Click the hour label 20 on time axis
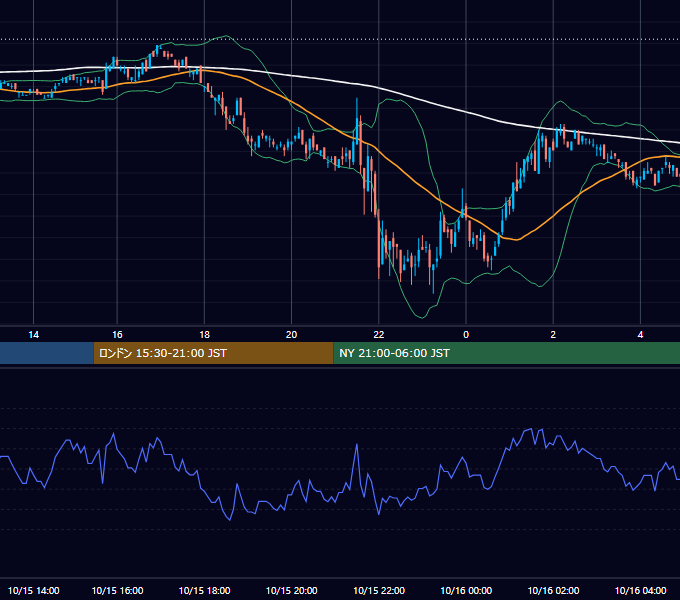The image size is (680, 600). tap(291, 335)
